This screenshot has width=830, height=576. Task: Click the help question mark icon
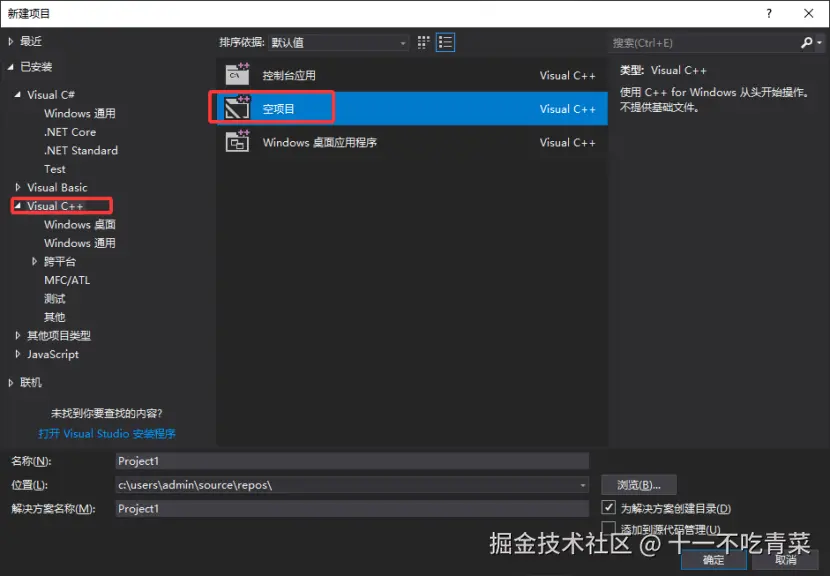pyautogui.click(x=769, y=13)
